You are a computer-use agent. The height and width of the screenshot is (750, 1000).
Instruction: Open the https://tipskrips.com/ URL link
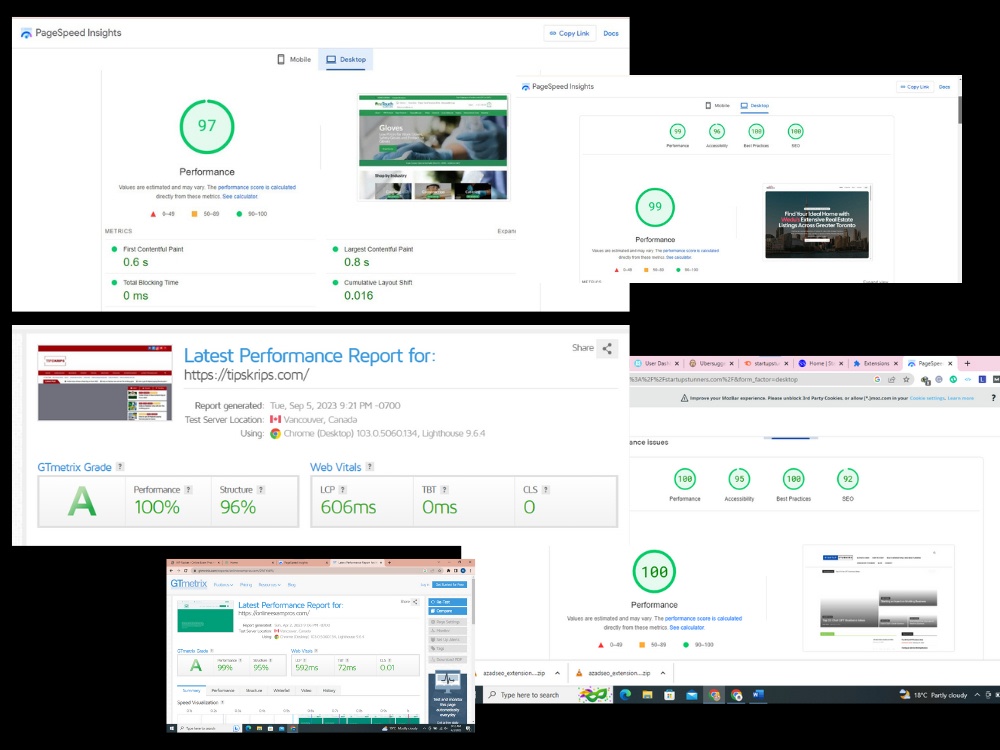[x=246, y=375]
